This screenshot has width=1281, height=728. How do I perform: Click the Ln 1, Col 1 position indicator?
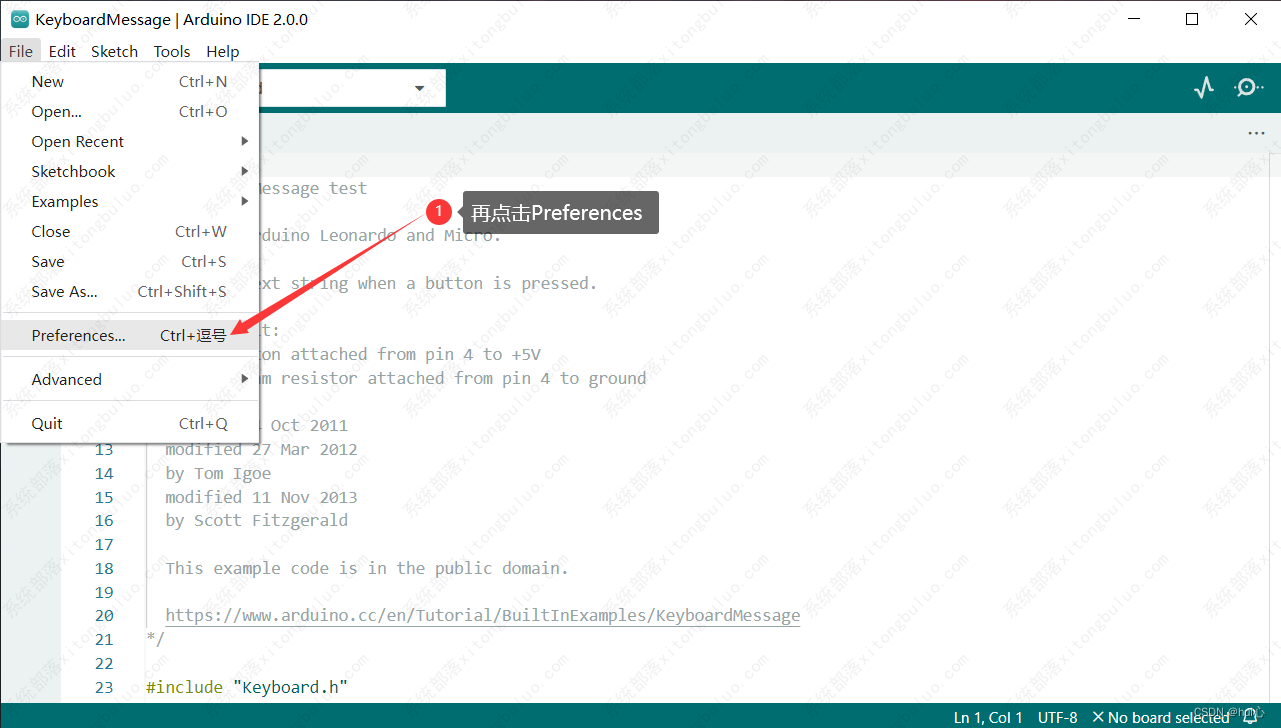point(988,717)
